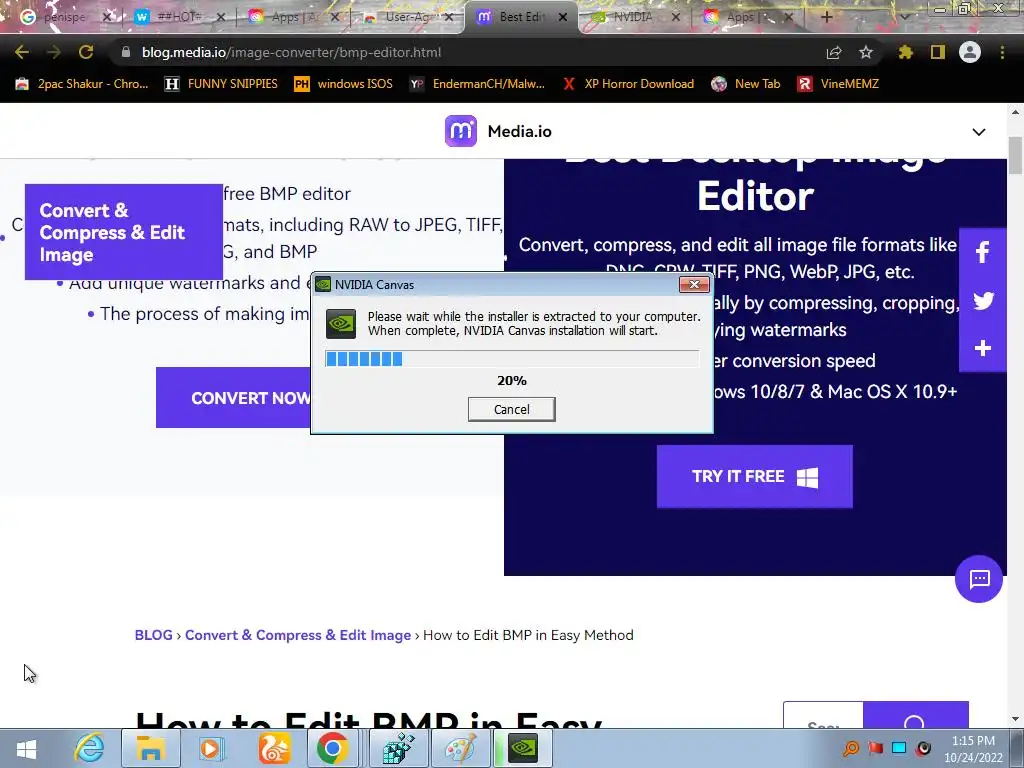Click the page vertical scrollbar

(1015, 155)
